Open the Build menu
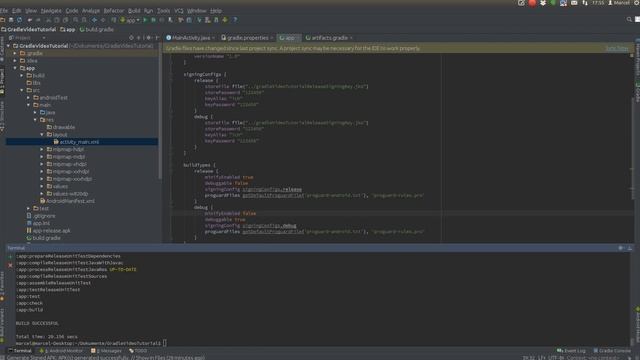Screen dimensions: 640x360 [134, 11]
